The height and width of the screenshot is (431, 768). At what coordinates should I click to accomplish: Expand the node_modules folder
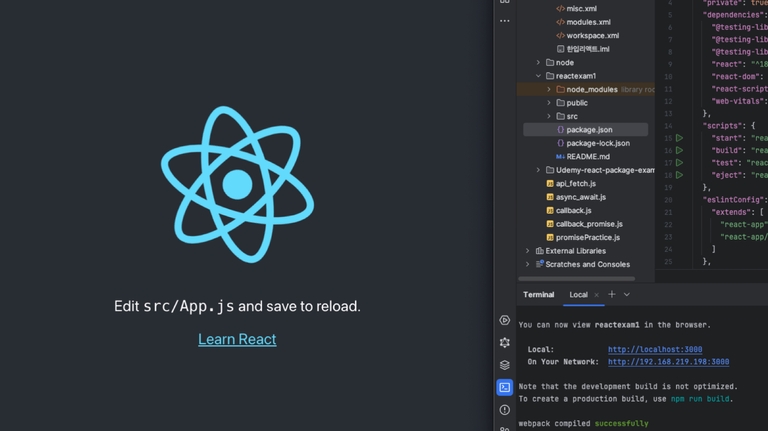549,90
